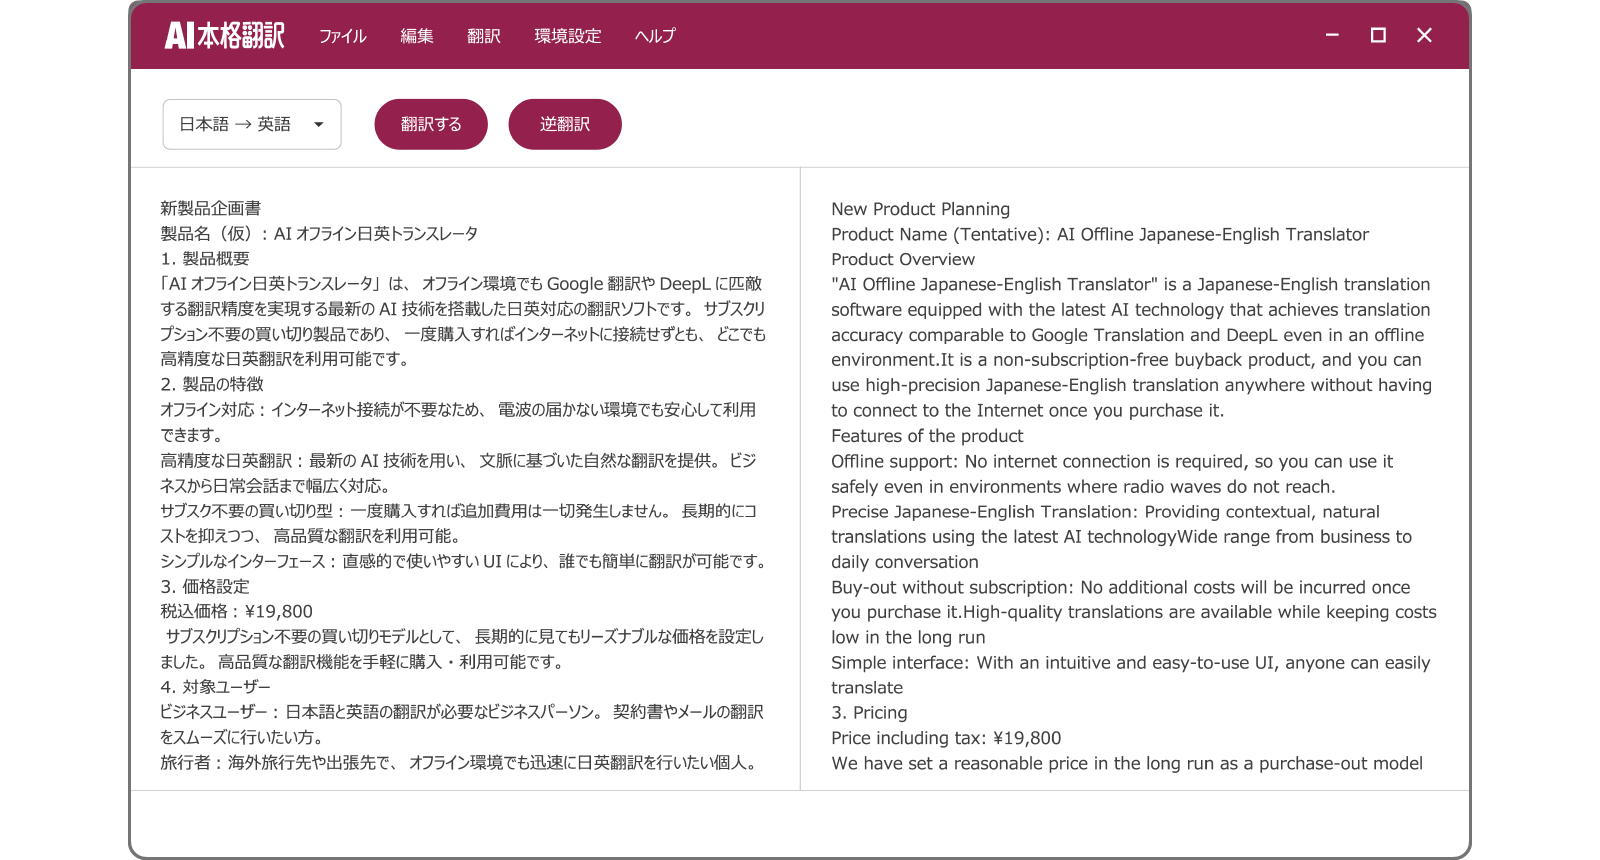Click the 税込価格：¥19,800 line in source pane
1600x860 pixels.
(x=237, y=611)
